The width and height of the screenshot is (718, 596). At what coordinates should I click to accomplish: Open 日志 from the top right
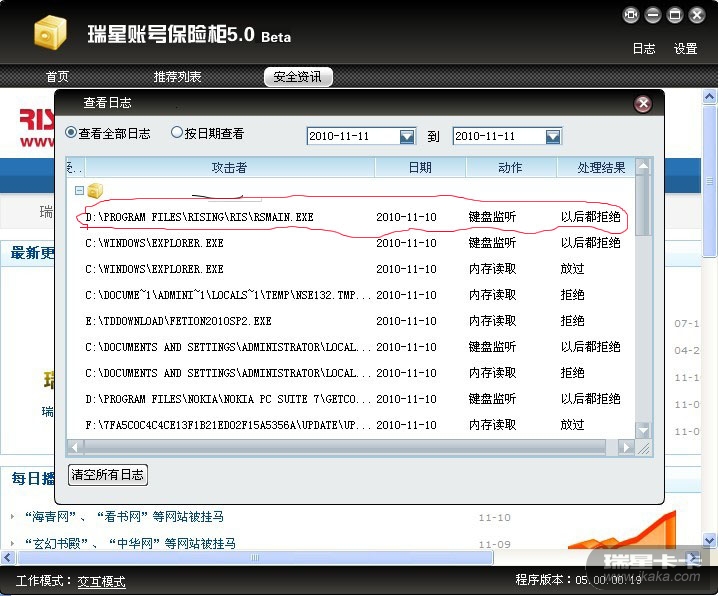coord(644,49)
